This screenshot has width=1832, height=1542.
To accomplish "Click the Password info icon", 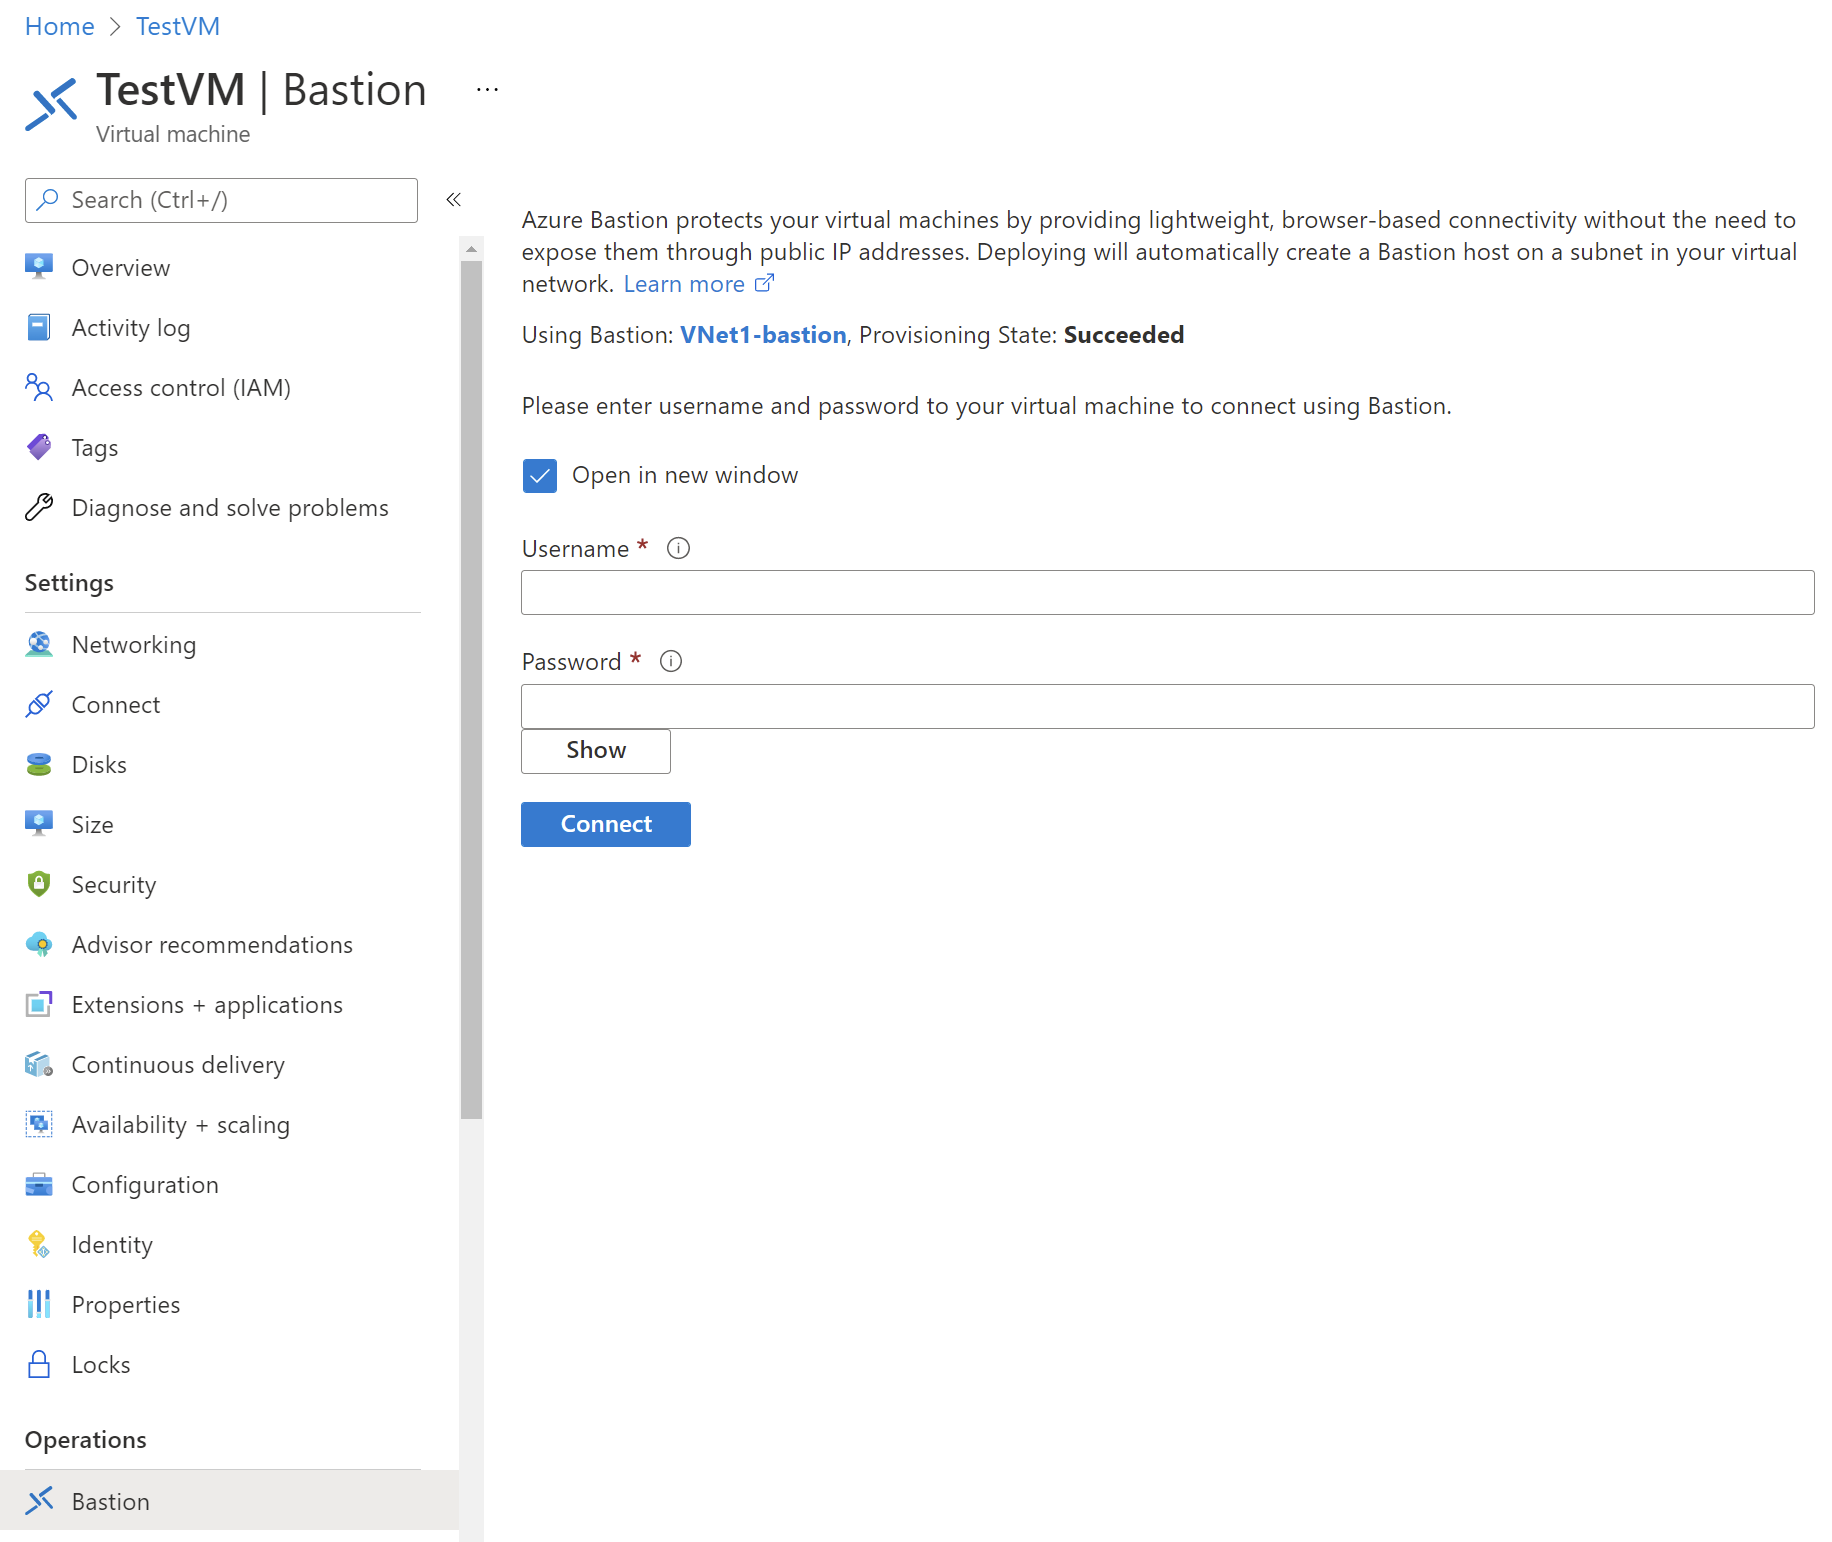I will 671,661.
